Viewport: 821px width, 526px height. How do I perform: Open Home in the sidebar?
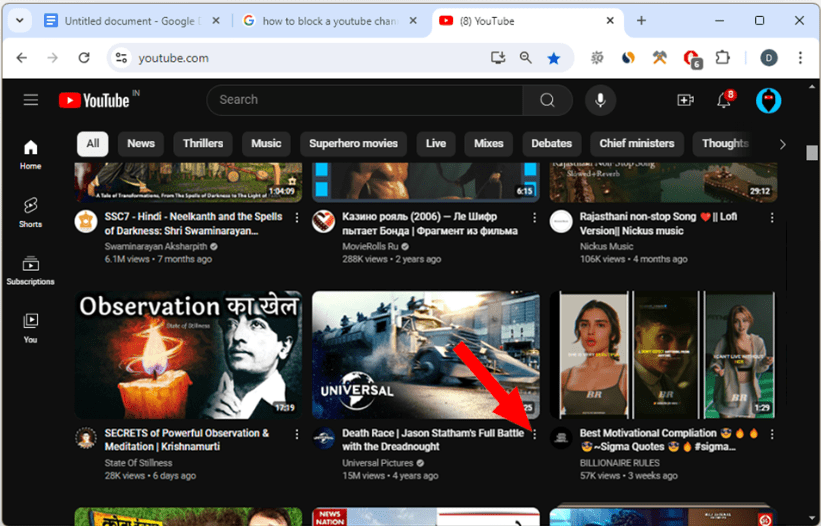(30, 155)
